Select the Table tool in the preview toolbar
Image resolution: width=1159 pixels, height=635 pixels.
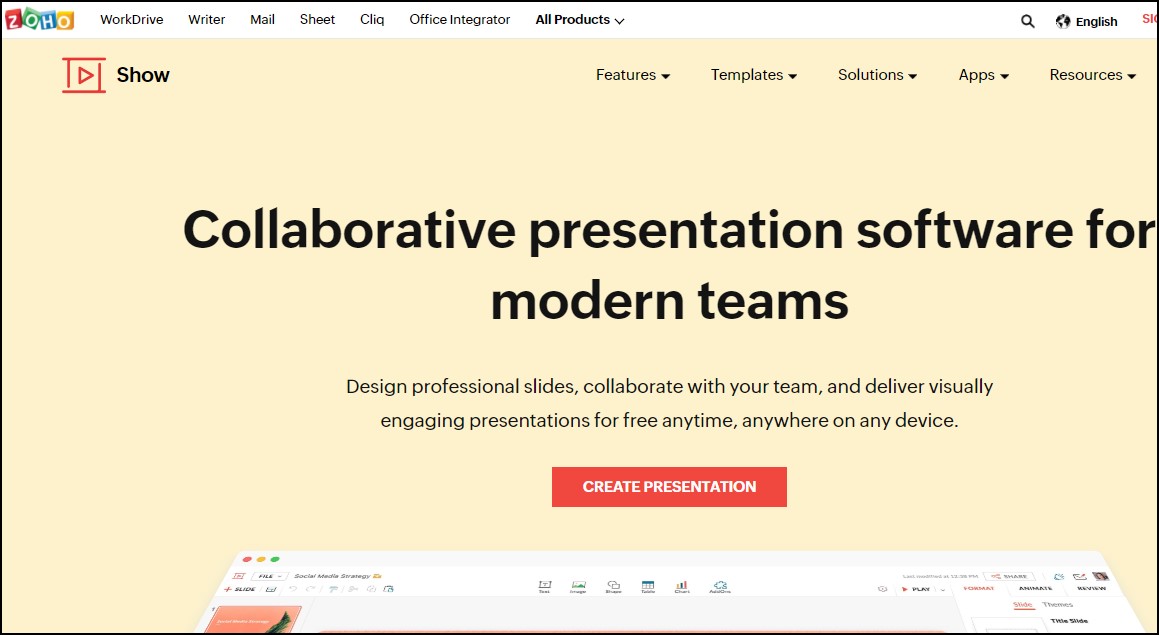648,587
